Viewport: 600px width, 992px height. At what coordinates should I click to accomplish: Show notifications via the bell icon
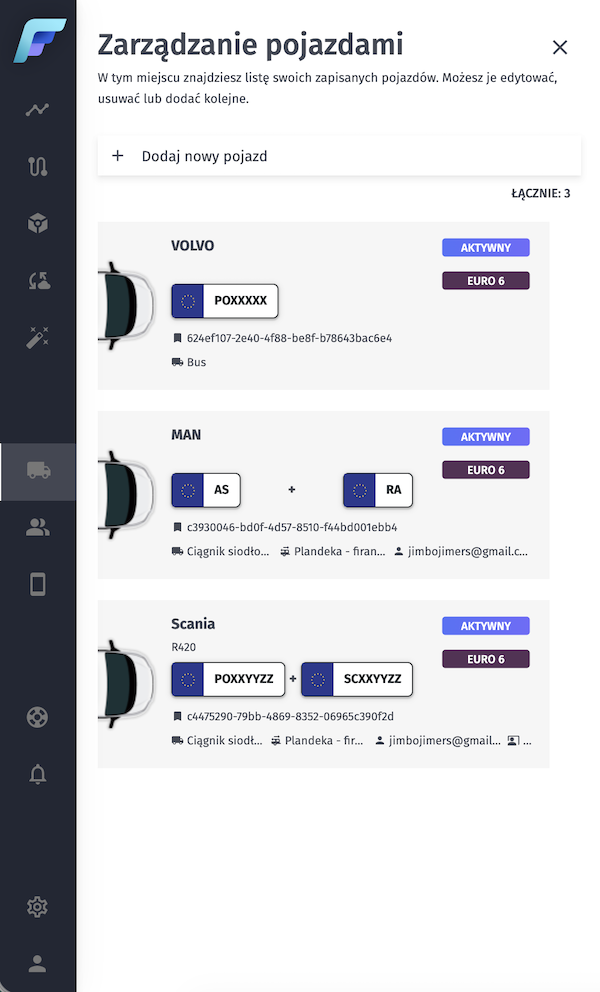tap(38, 774)
